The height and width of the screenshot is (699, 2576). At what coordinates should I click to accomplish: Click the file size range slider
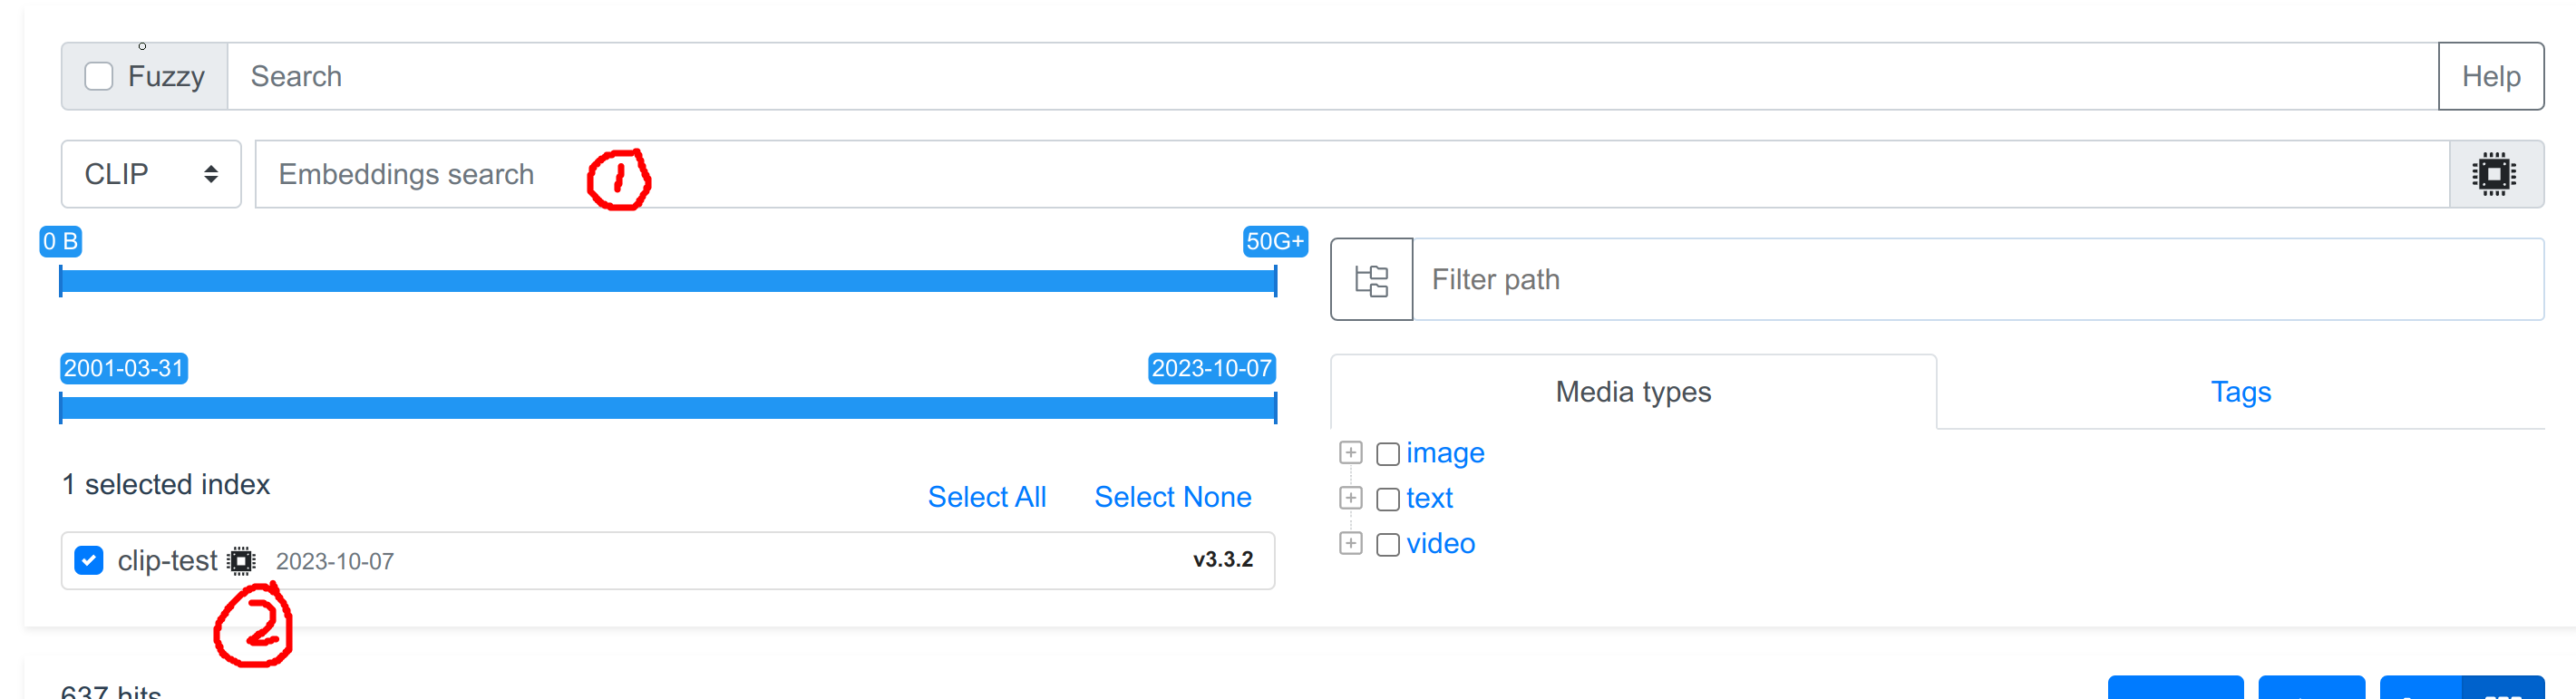pyautogui.click(x=668, y=282)
